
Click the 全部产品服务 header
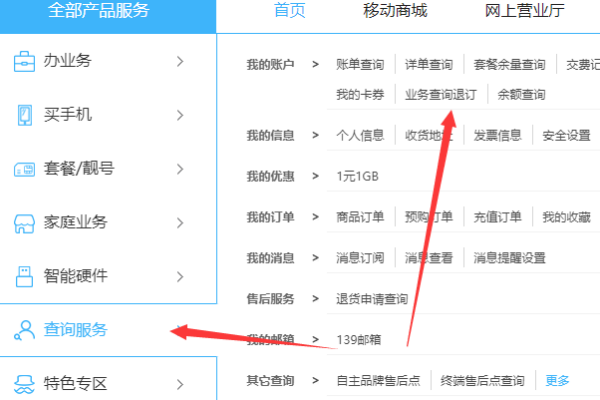tap(99, 11)
